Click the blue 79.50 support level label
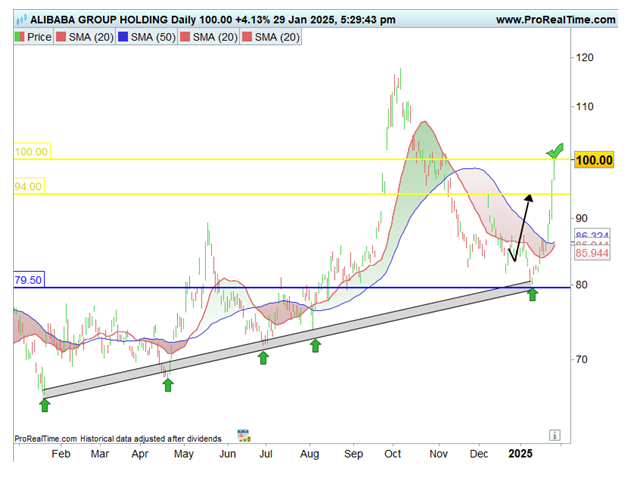 [x=28, y=280]
